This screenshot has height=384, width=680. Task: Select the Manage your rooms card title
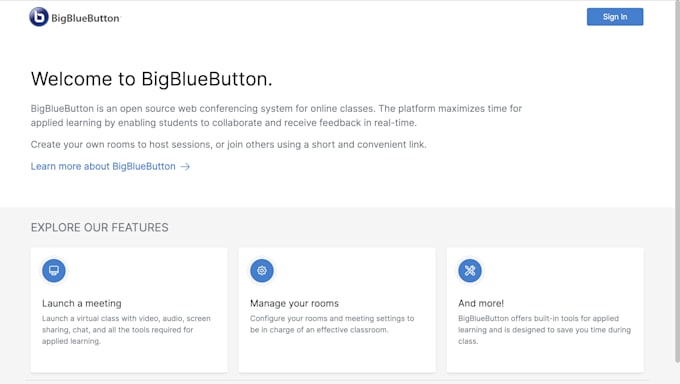[294, 303]
